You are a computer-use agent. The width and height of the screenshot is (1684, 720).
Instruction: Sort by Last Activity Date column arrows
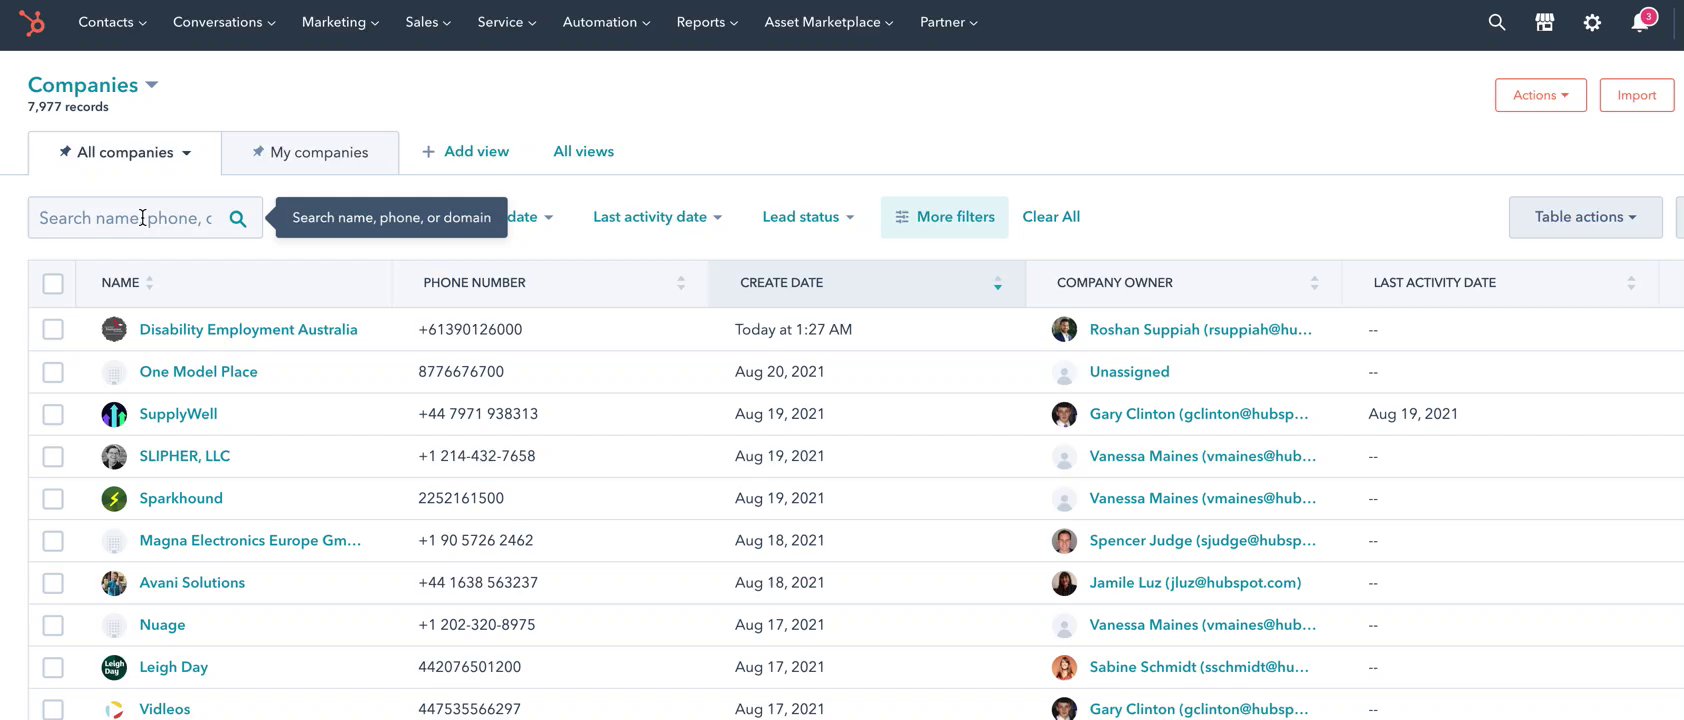[1631, 283]
